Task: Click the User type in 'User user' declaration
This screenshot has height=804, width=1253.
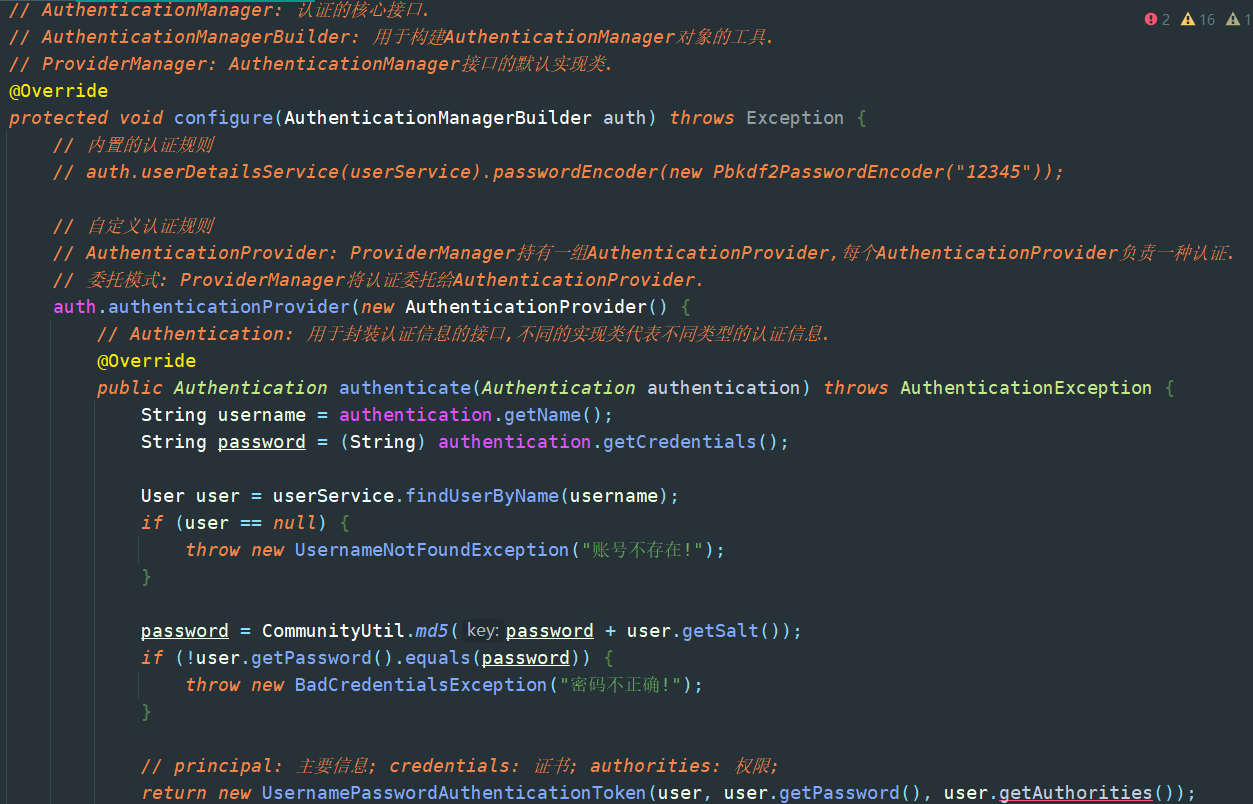Action: 163,496
